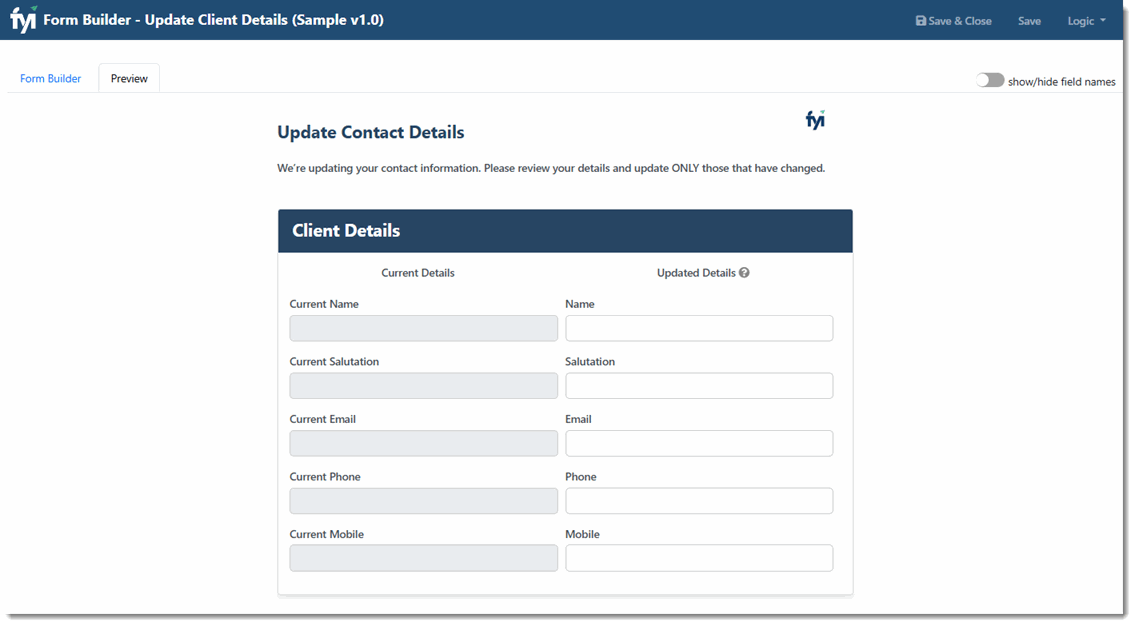Image resolution: width=1135 pixels, height=626 pixels.
Task: Click the 'We're updating your contact information' text
Action: tap(551, 168)
